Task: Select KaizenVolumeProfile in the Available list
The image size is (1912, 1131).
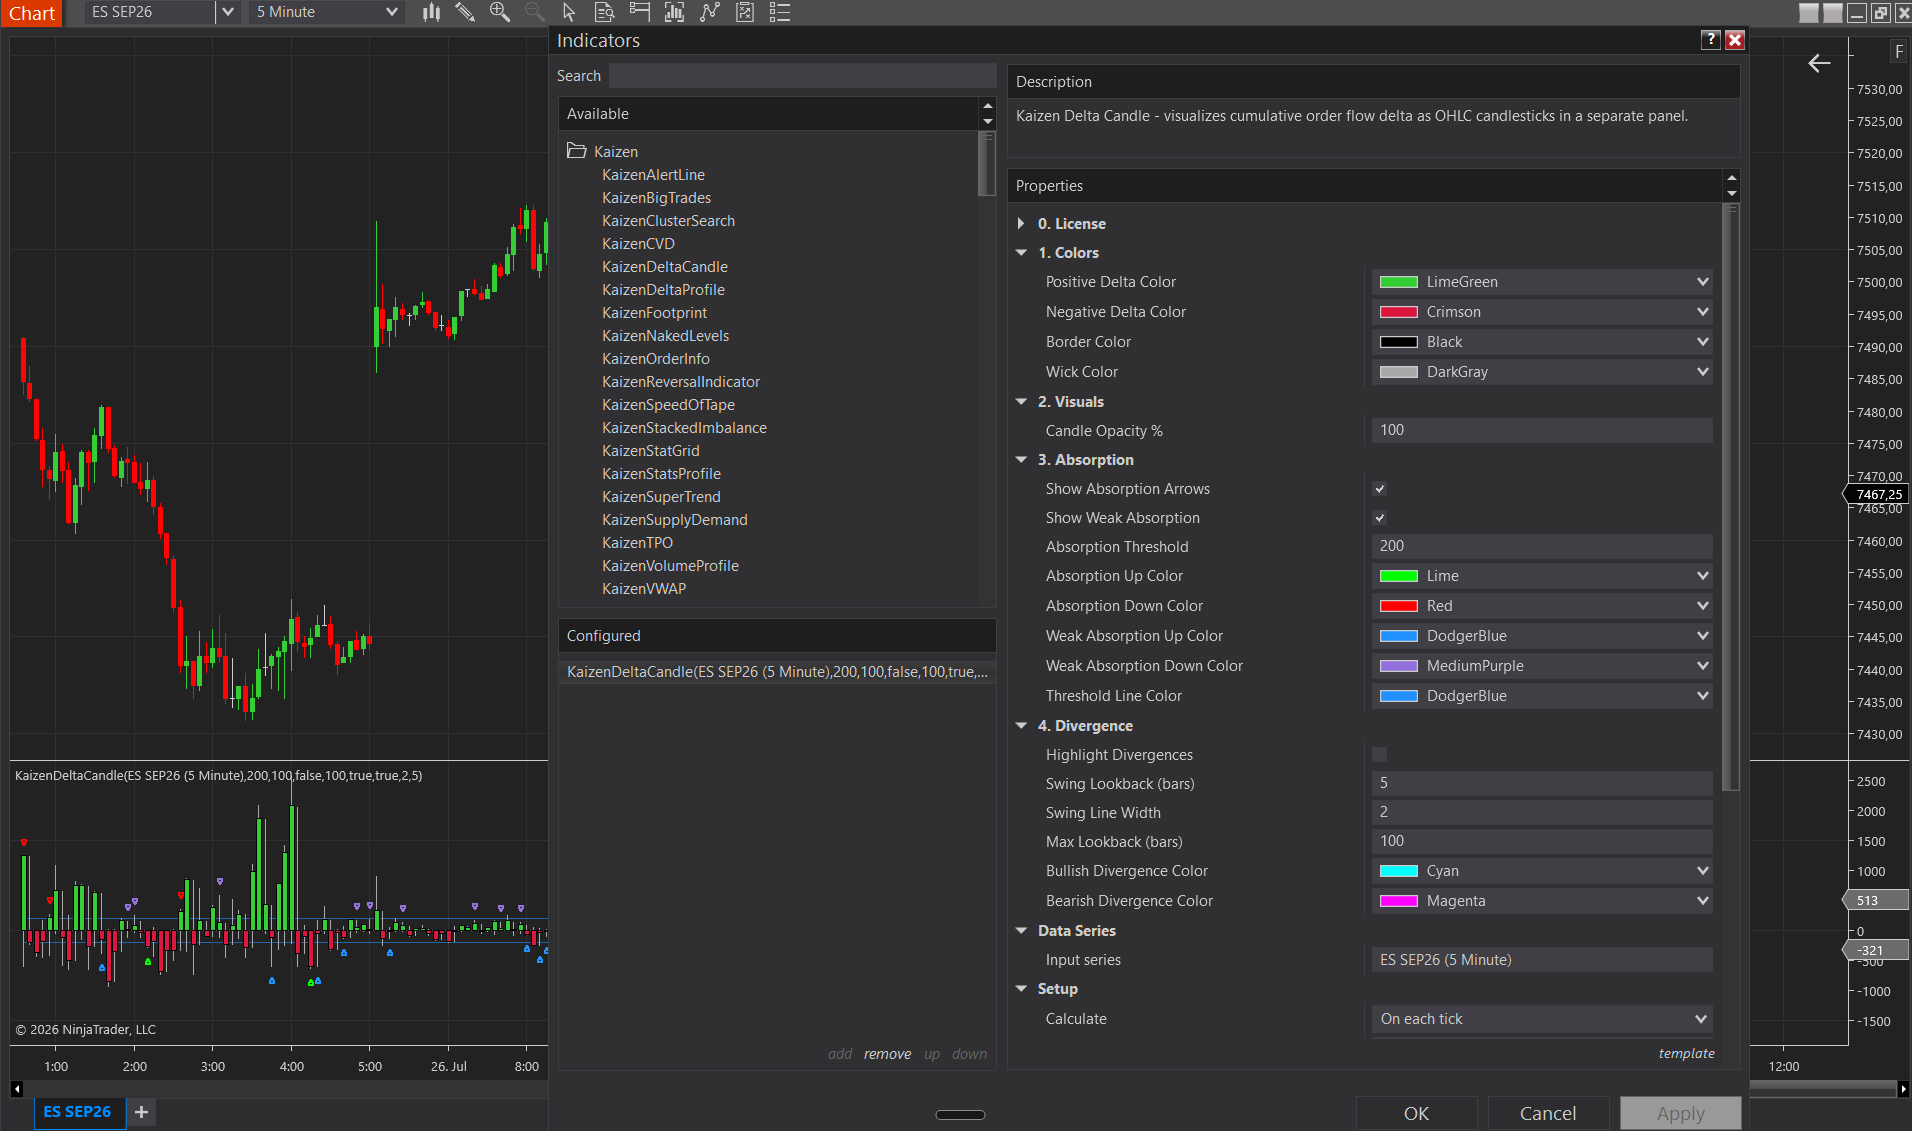Action: 670,566
